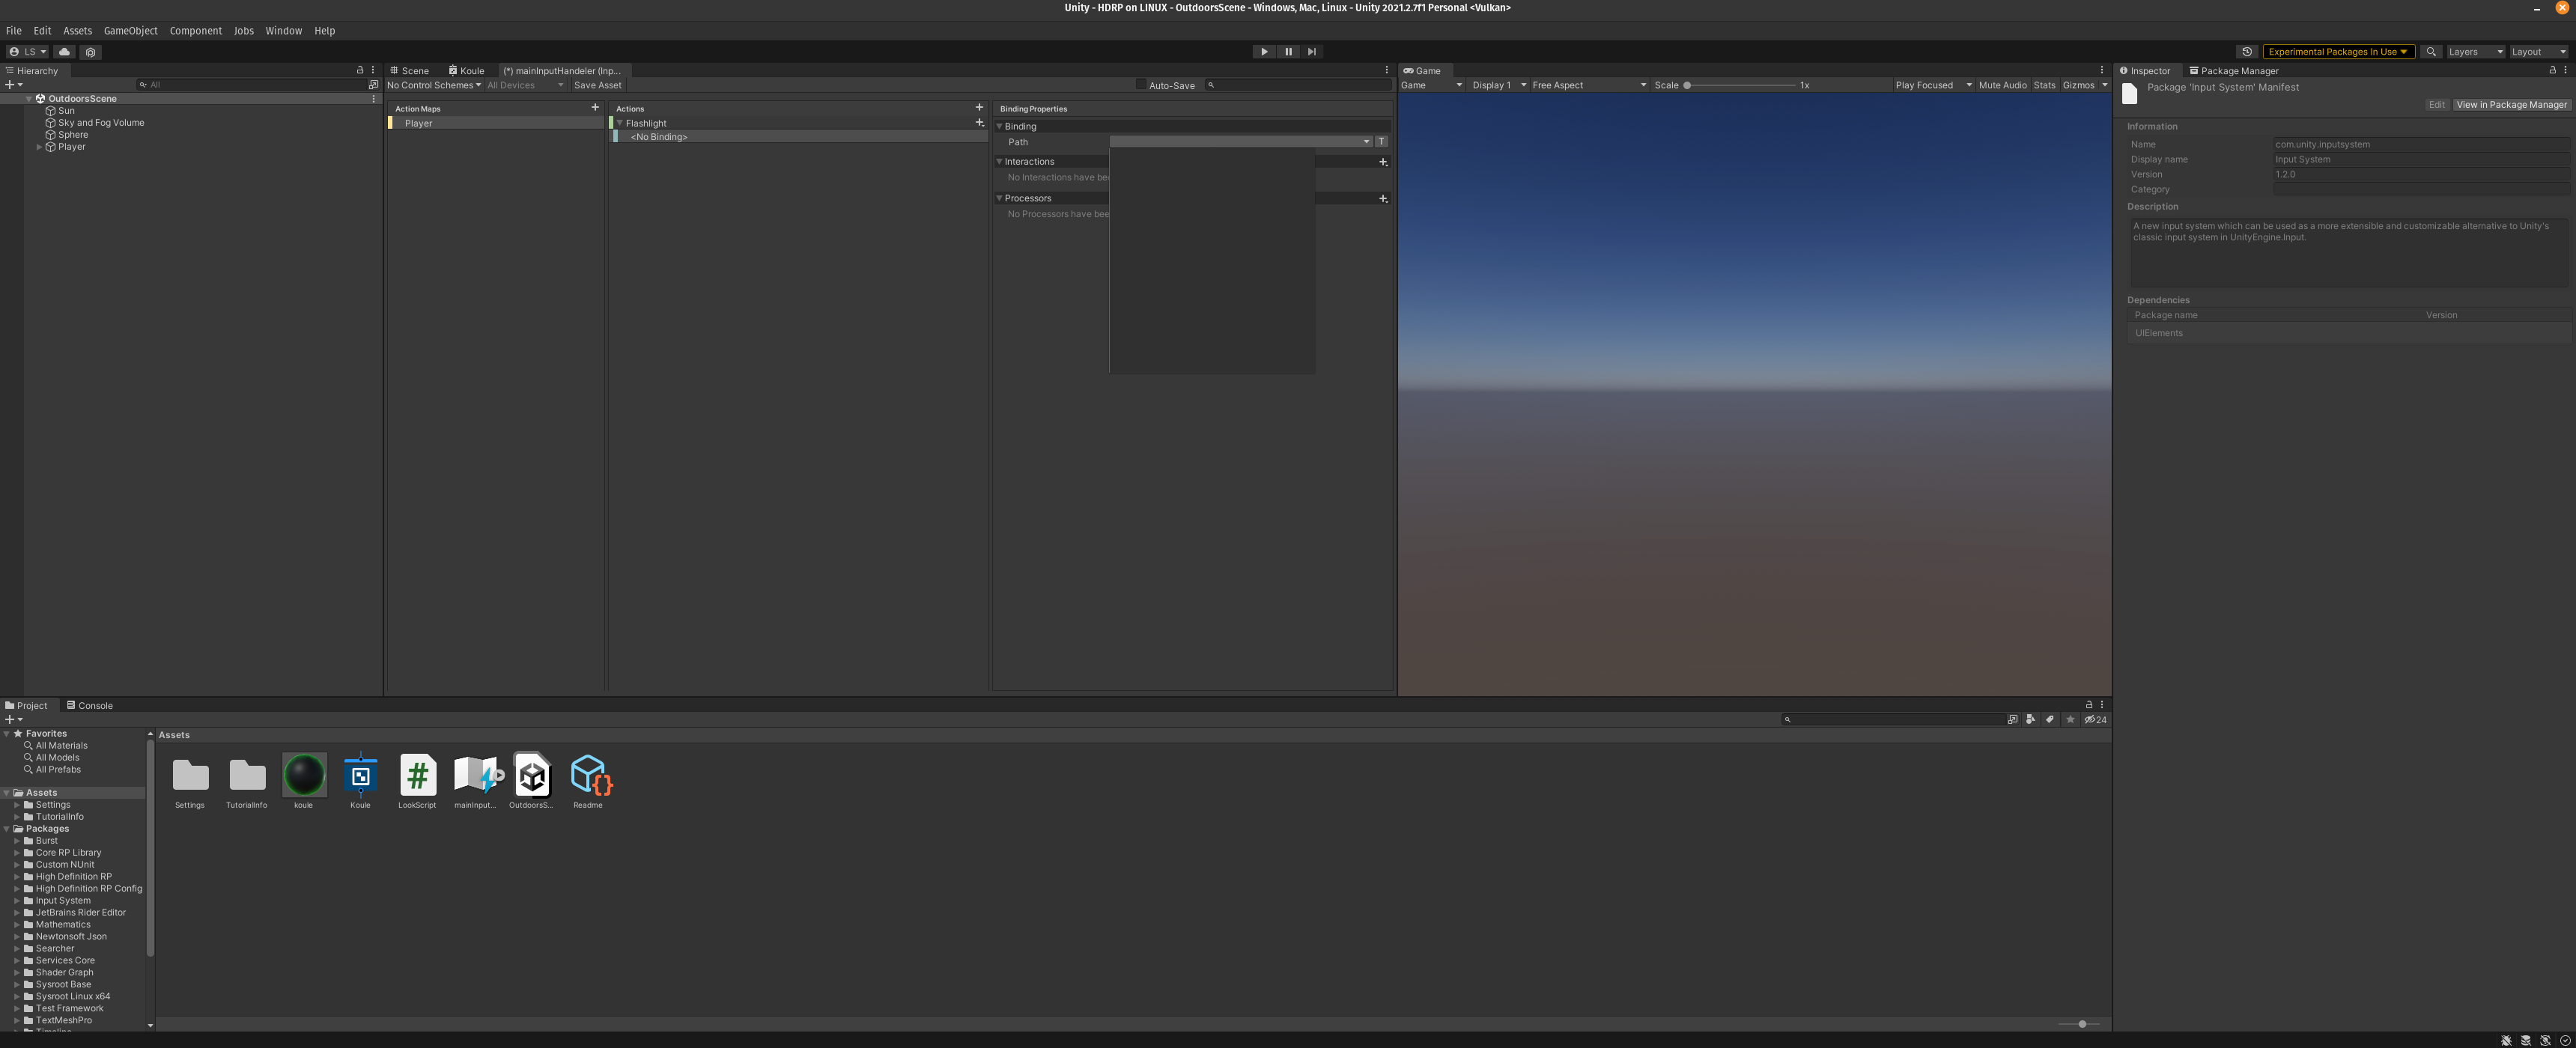Open the global search magnifier icon
Image resolution: width=2576 pixels, height=1048 pixels.
point(2430,52)
